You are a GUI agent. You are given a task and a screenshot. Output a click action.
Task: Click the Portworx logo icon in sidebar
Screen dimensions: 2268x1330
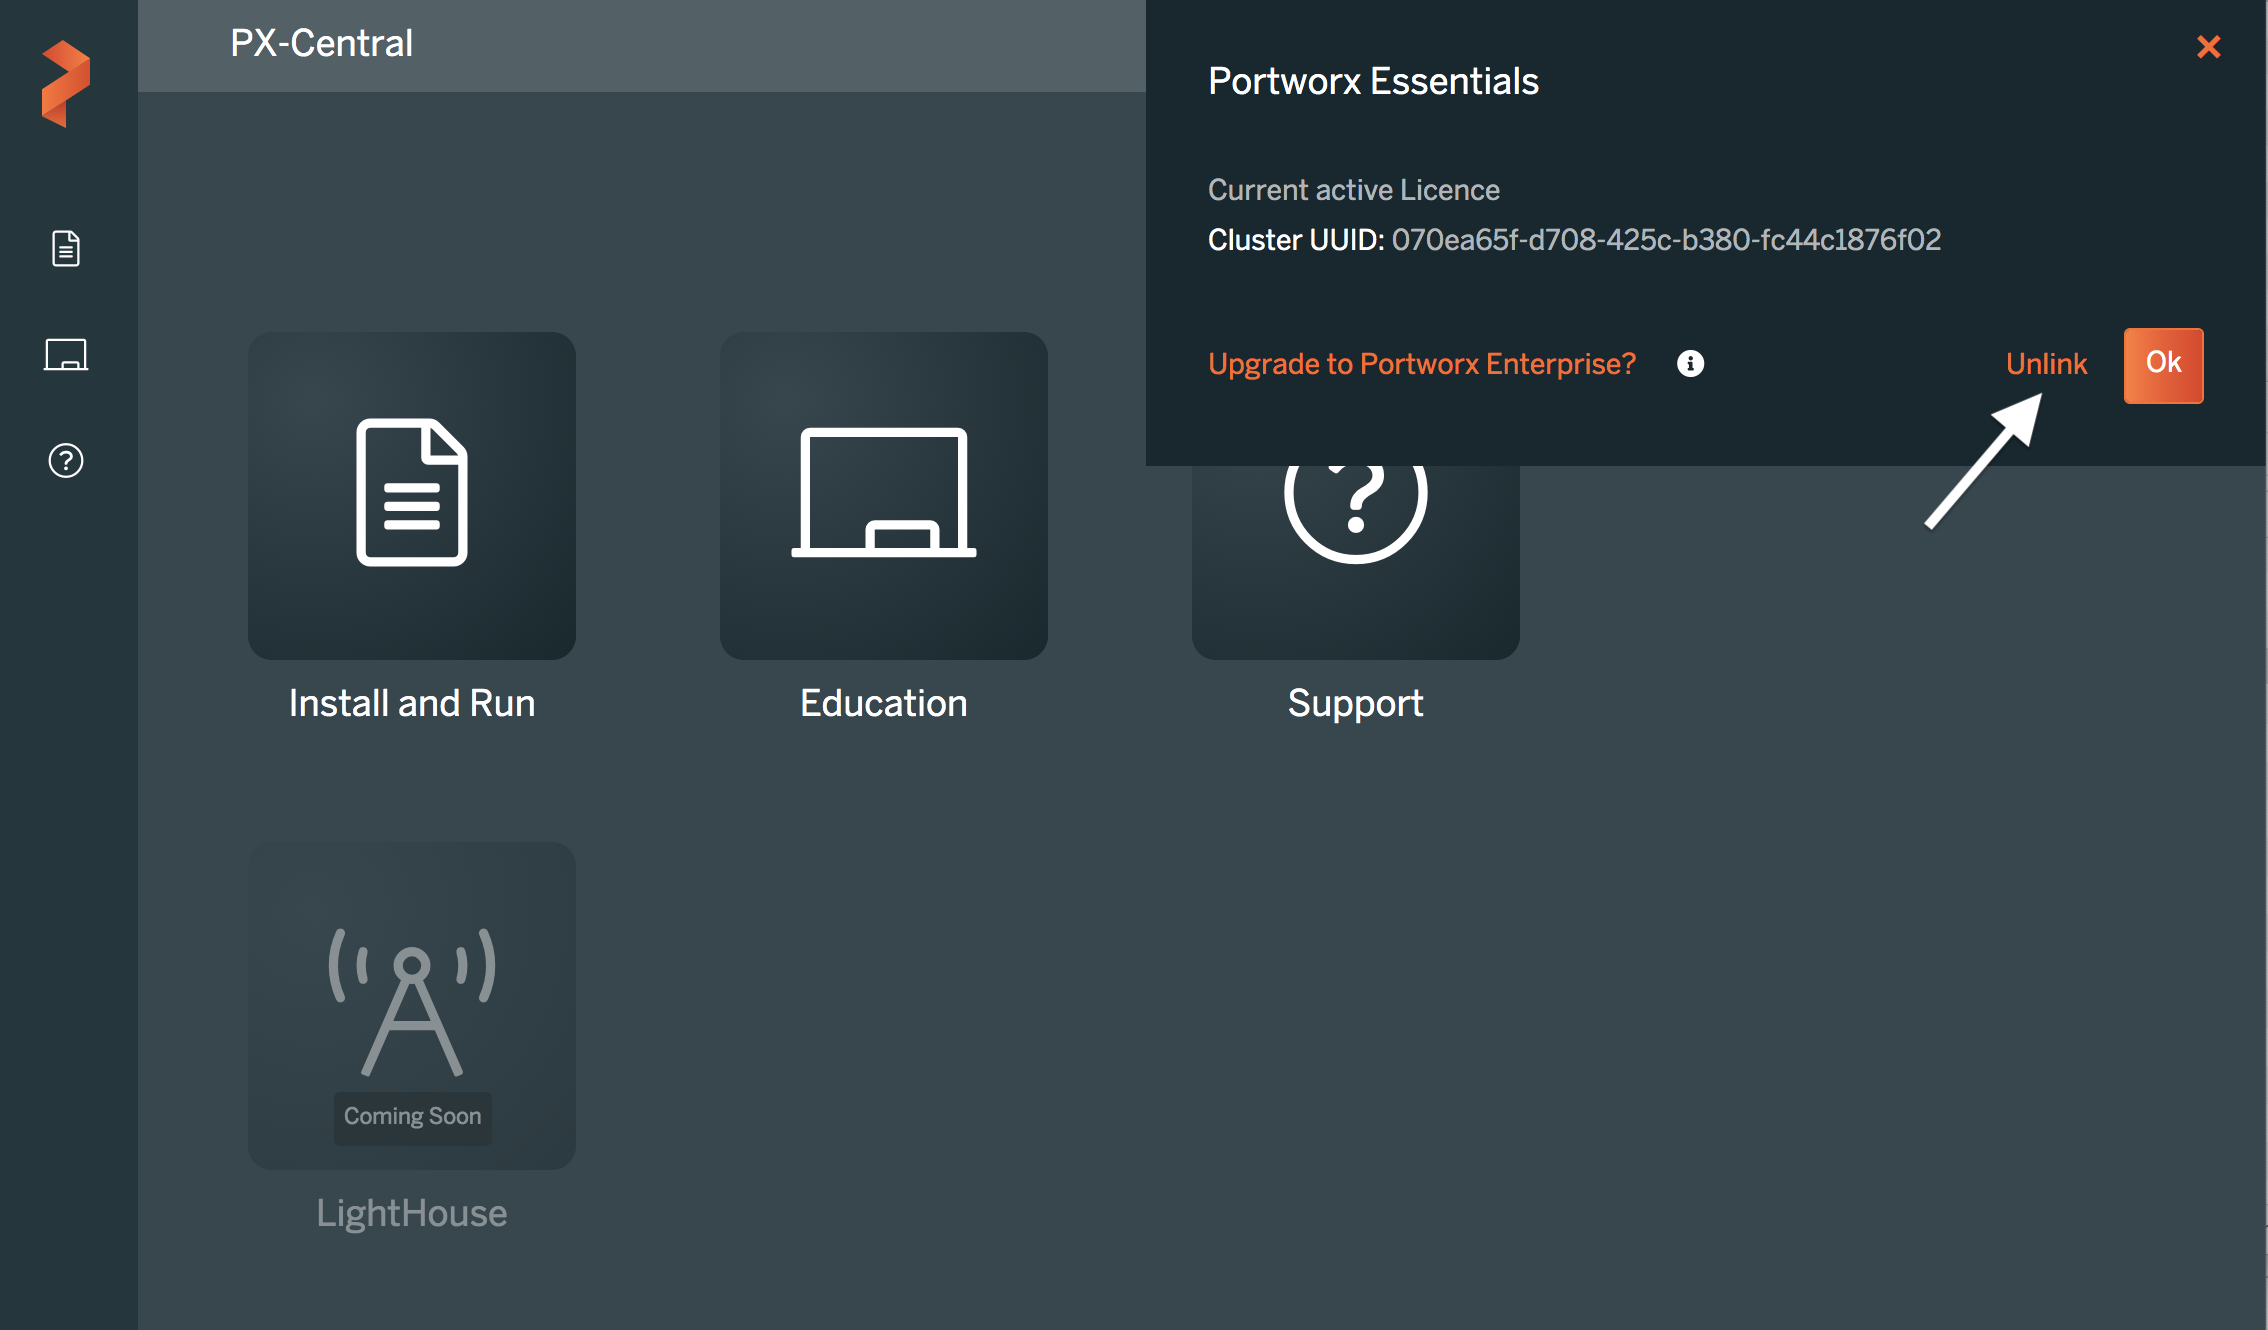63,76
